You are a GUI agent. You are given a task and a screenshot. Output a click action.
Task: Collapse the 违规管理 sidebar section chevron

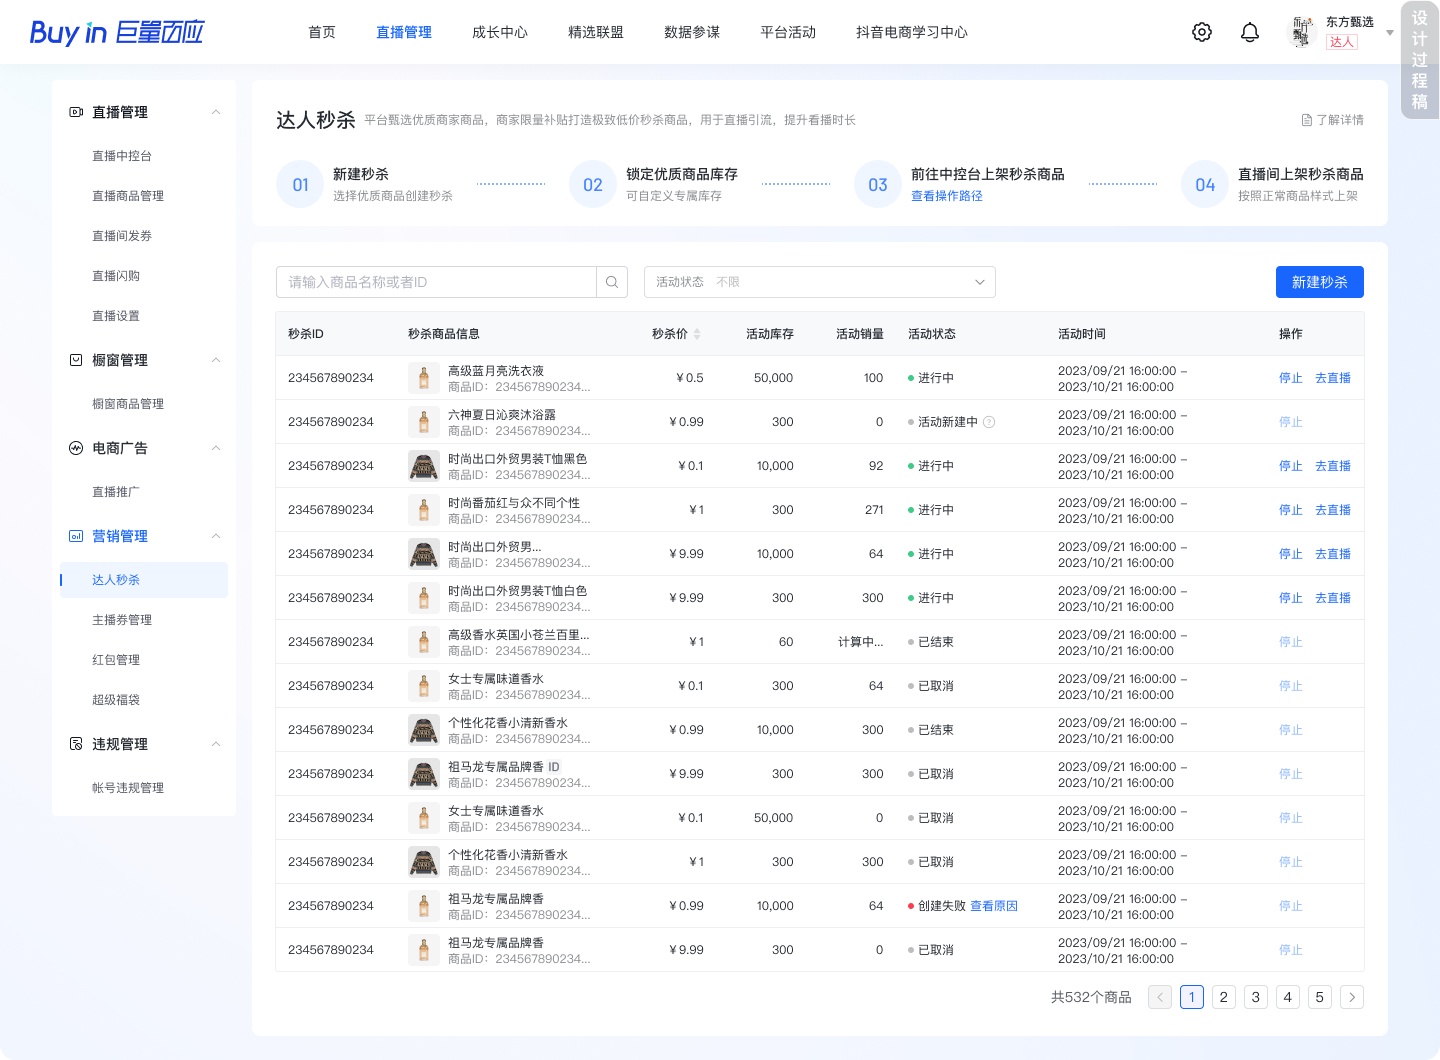tap(216, 744)
